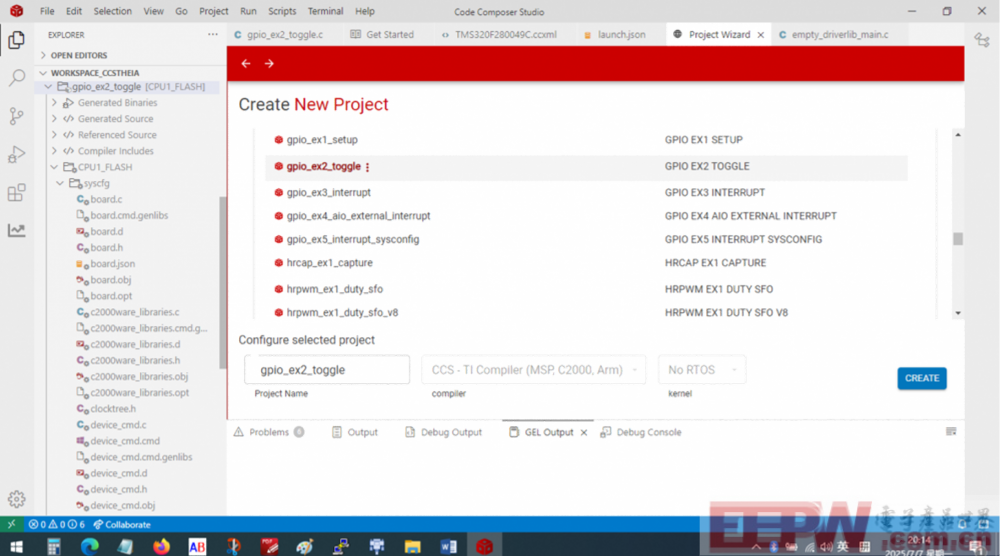
Task: Open Calculator from taskbar
Action: [x=54, y=546]
